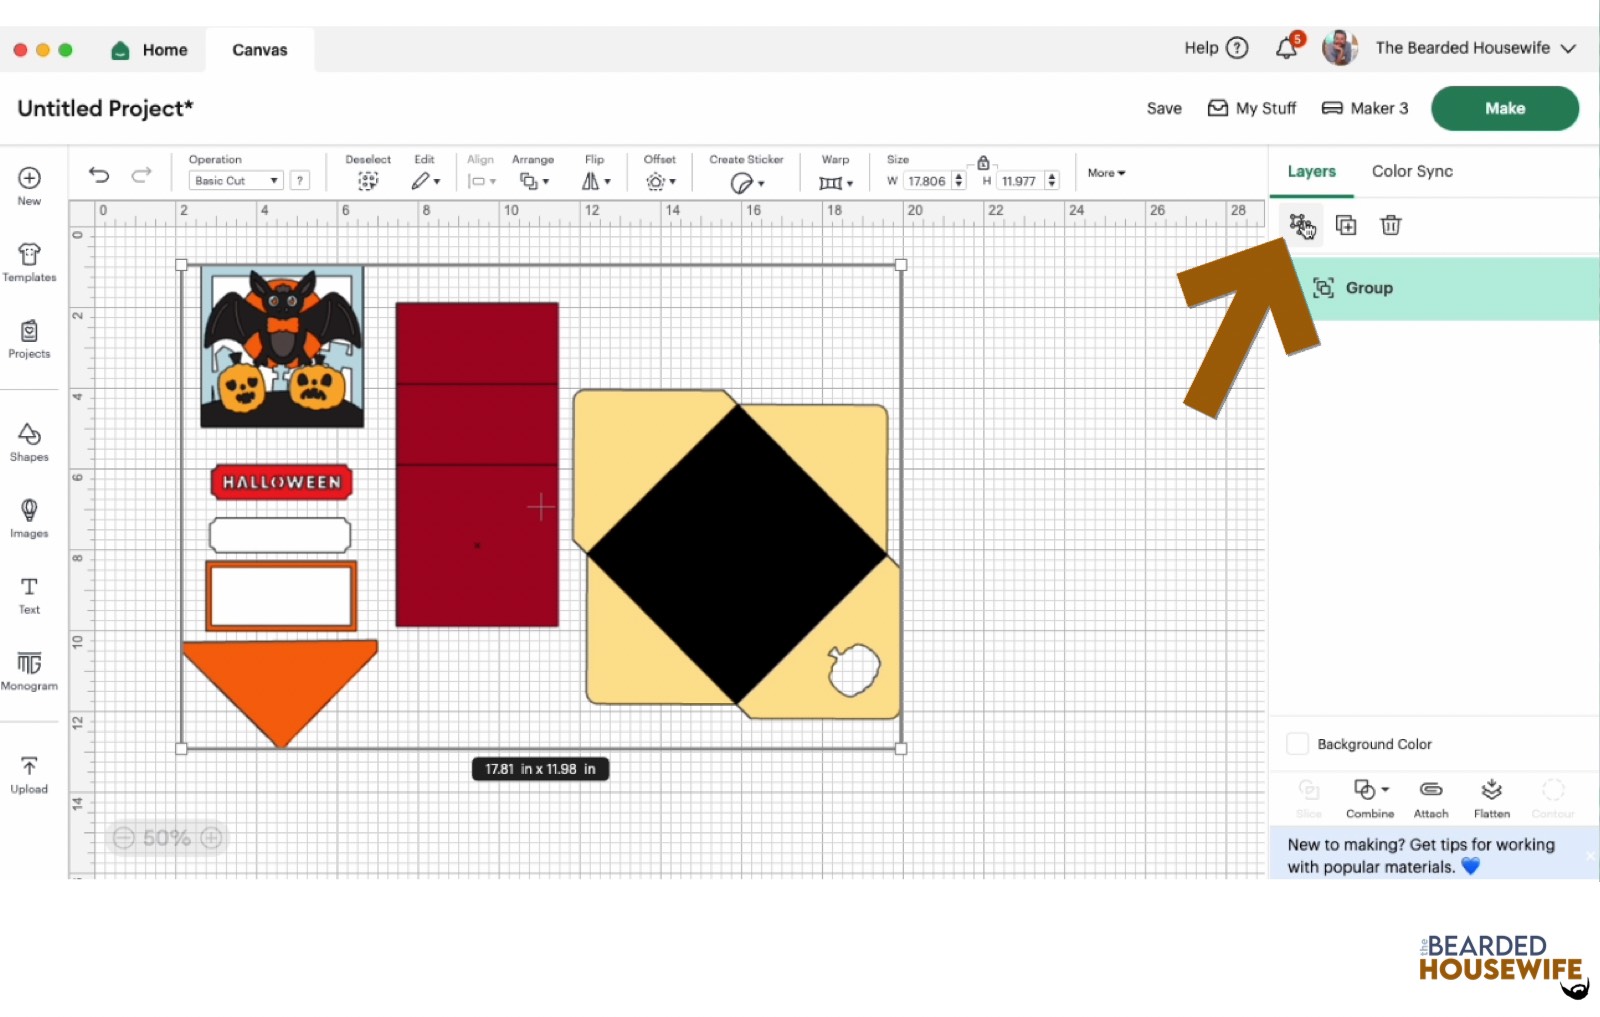Viewport: 1600px width, 1017px height.
Task: Open the Text tool
Action: 29,594
